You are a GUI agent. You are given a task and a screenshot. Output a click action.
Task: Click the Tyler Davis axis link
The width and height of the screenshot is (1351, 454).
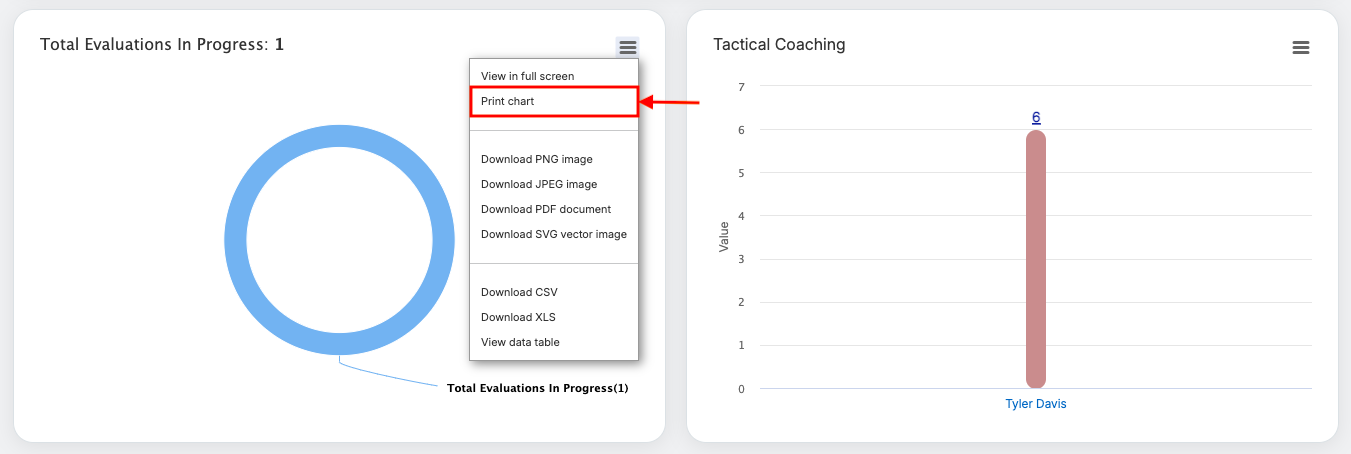point(1036,404)
